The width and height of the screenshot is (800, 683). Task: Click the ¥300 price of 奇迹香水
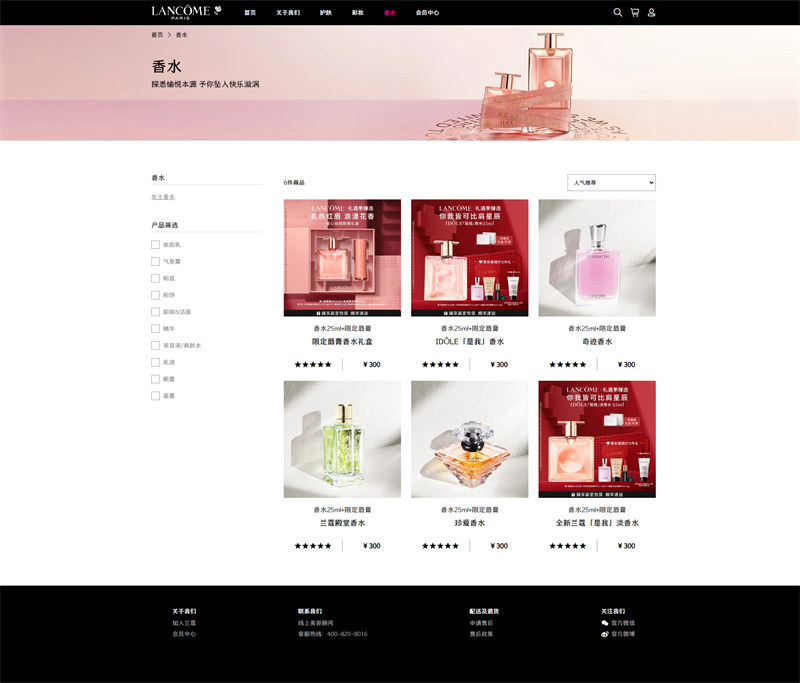627,364
